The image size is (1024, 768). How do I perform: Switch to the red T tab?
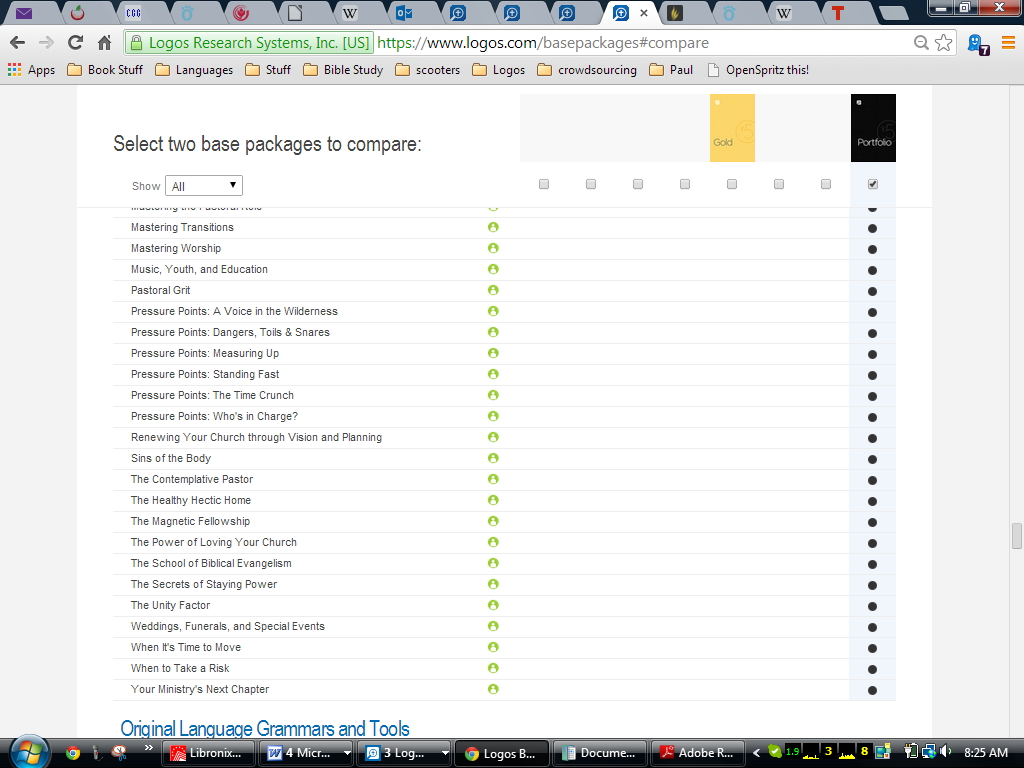pos(838,13)
